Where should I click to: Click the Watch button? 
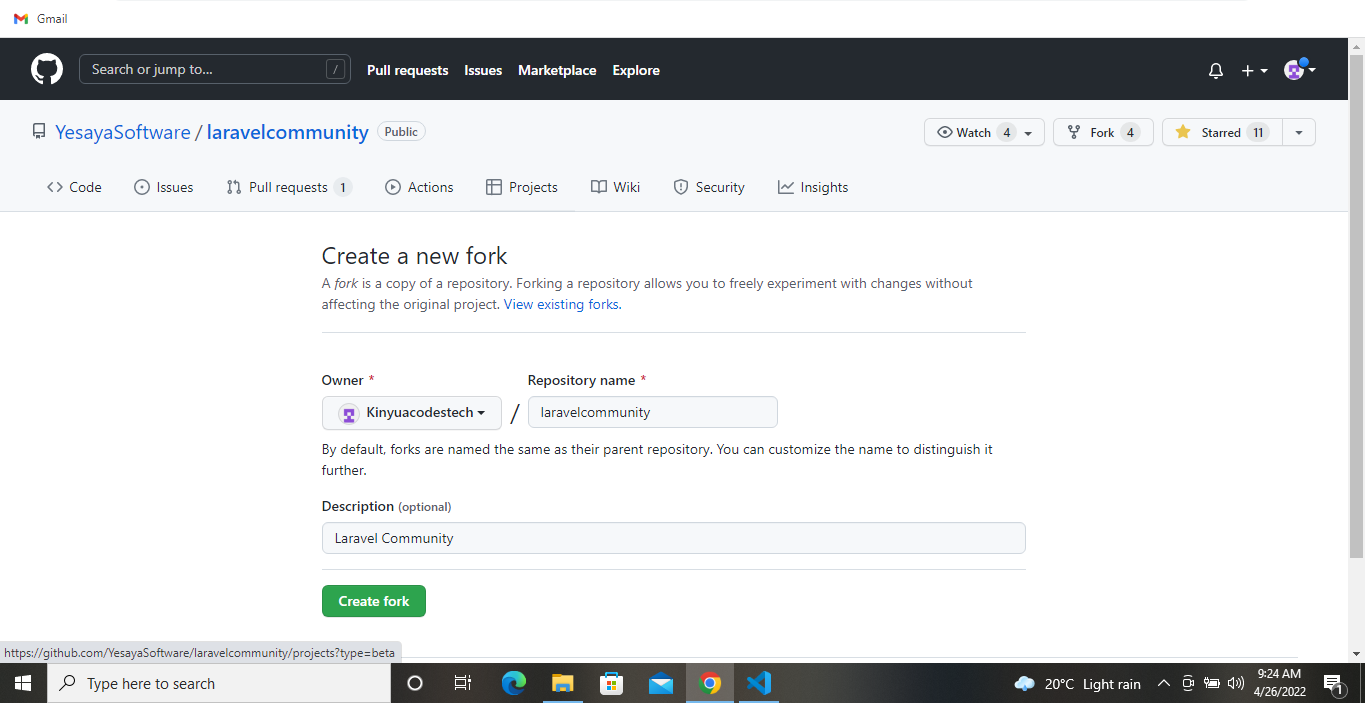[984, 132]
